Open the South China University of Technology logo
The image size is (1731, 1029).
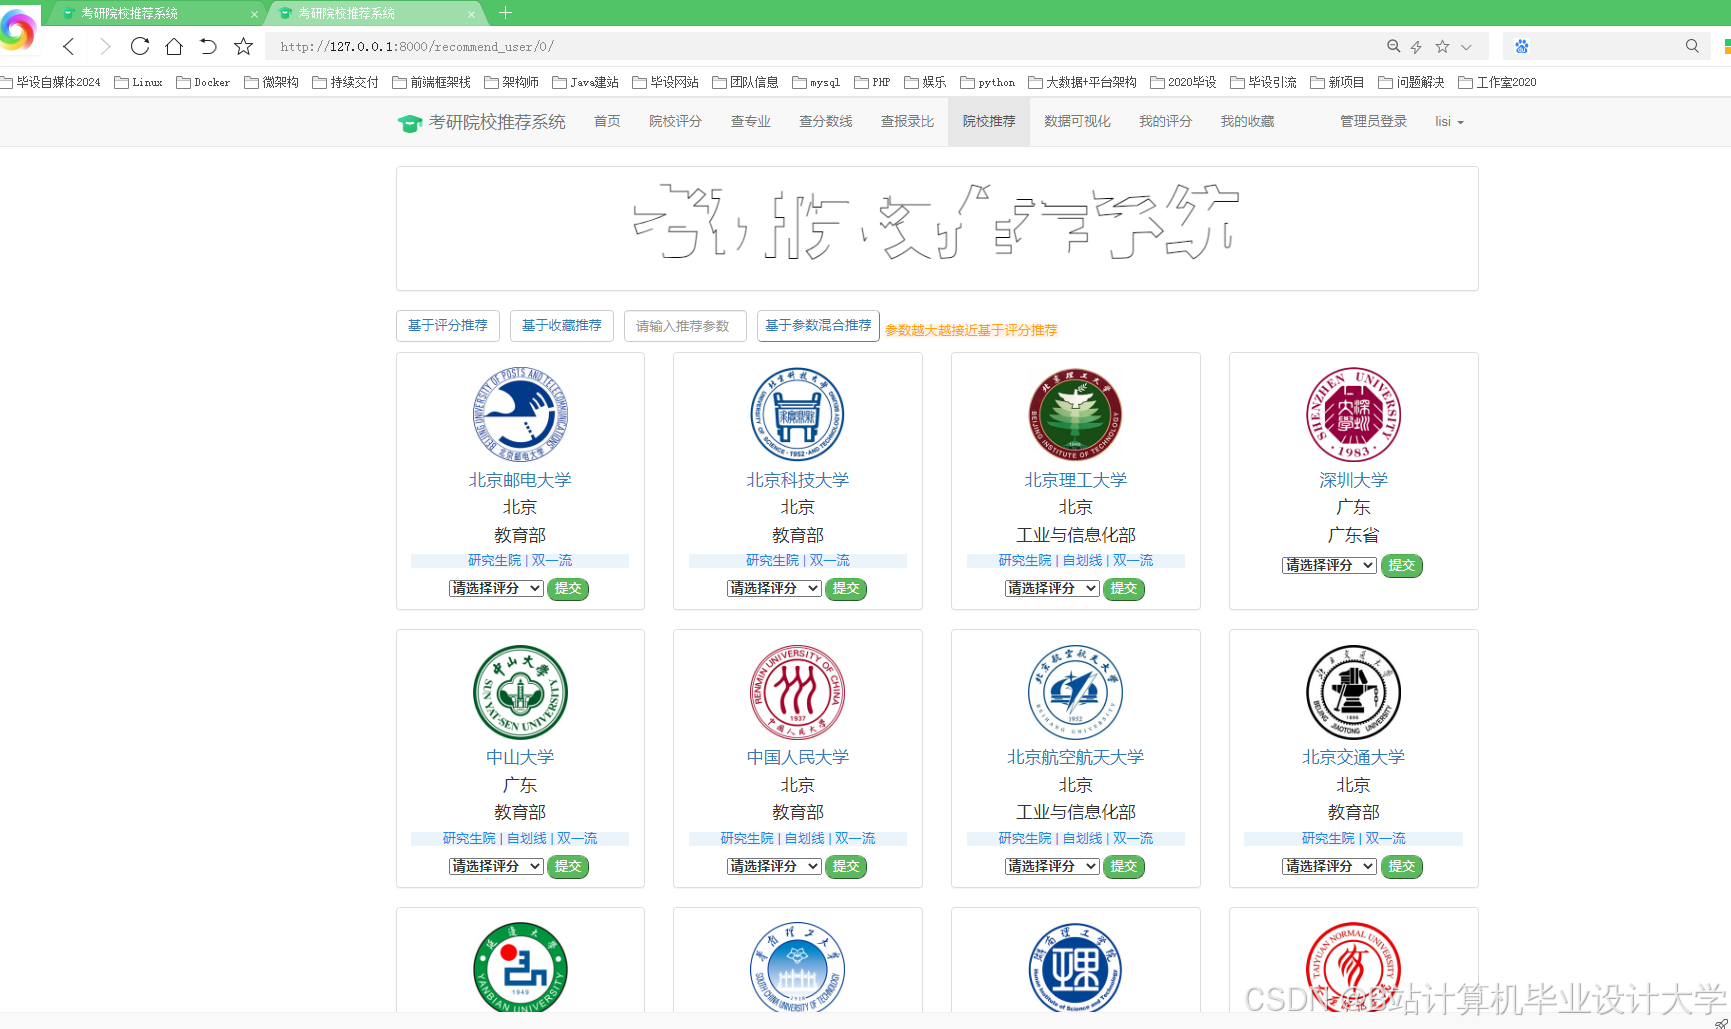click(797, 967)
